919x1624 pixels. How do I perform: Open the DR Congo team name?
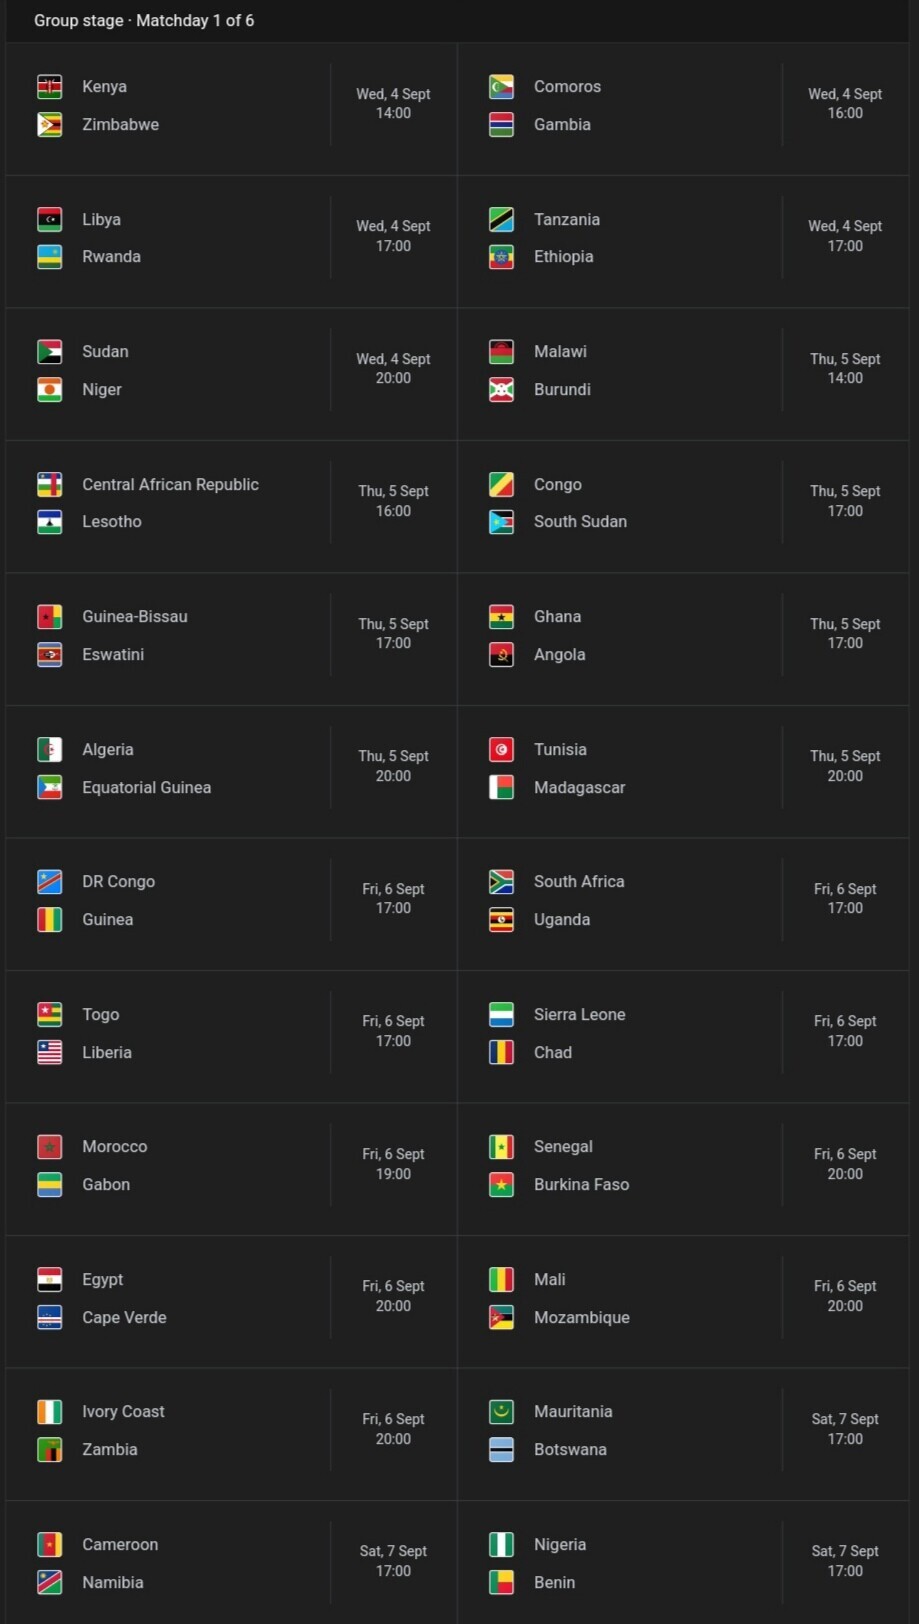(118, 881)
